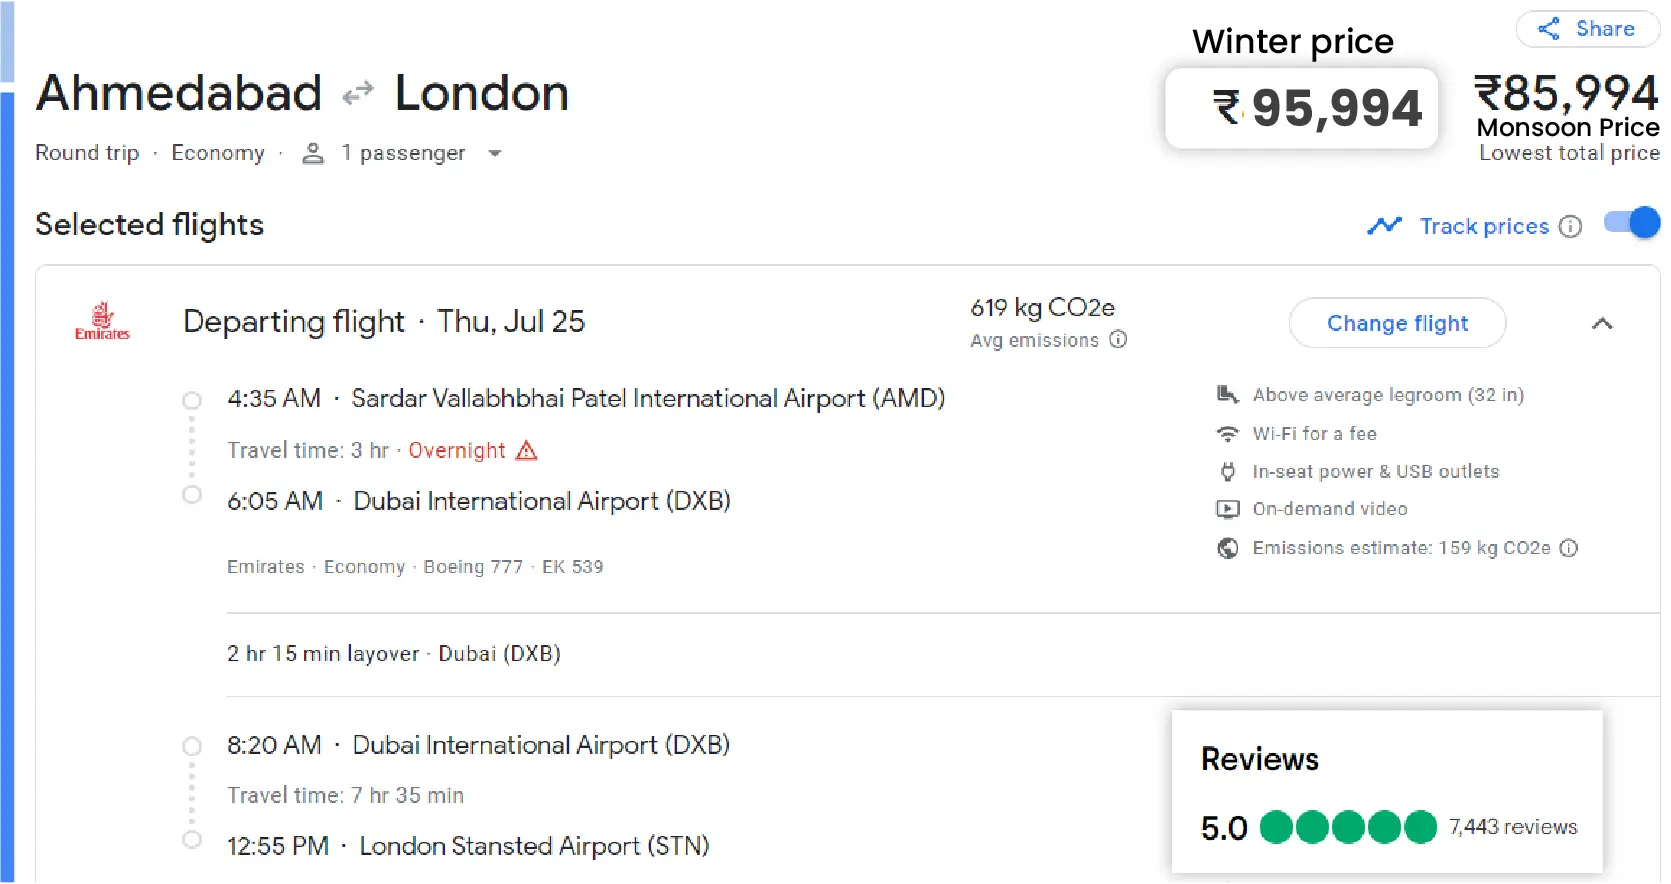Click the Change flight button

click(1397, 323)
